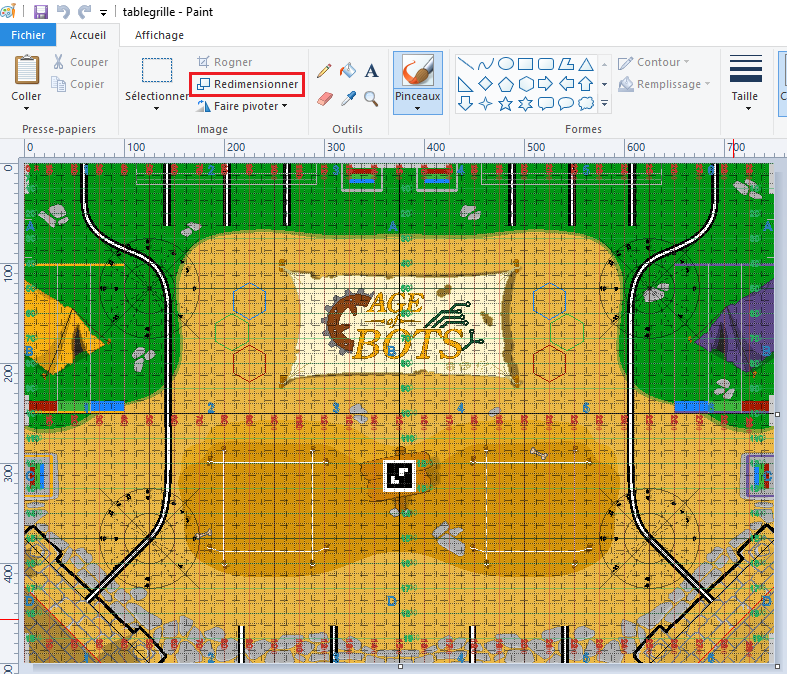Choose the Triangle shape
Viewport: 787px width, 674px height.
tap(586, 64)
